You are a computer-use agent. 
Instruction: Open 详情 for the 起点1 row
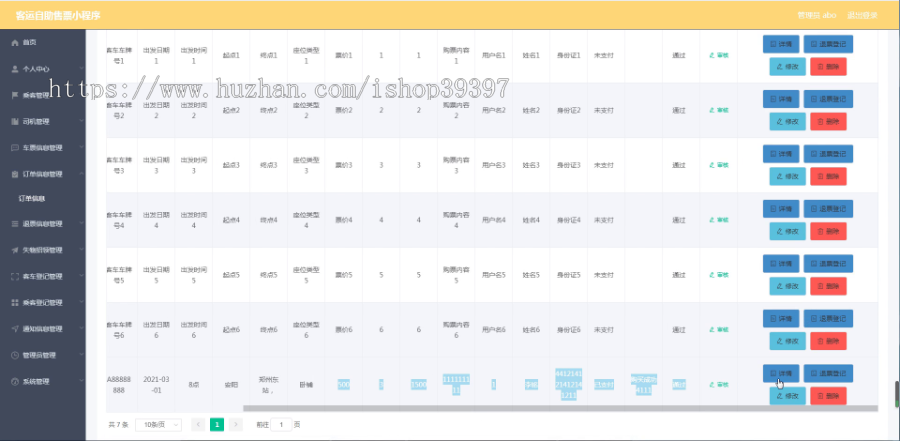coord(781,44)
